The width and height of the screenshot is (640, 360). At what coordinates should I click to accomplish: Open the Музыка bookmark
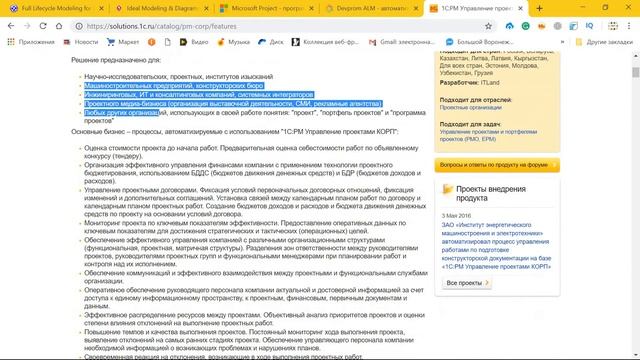coord(233,42)
